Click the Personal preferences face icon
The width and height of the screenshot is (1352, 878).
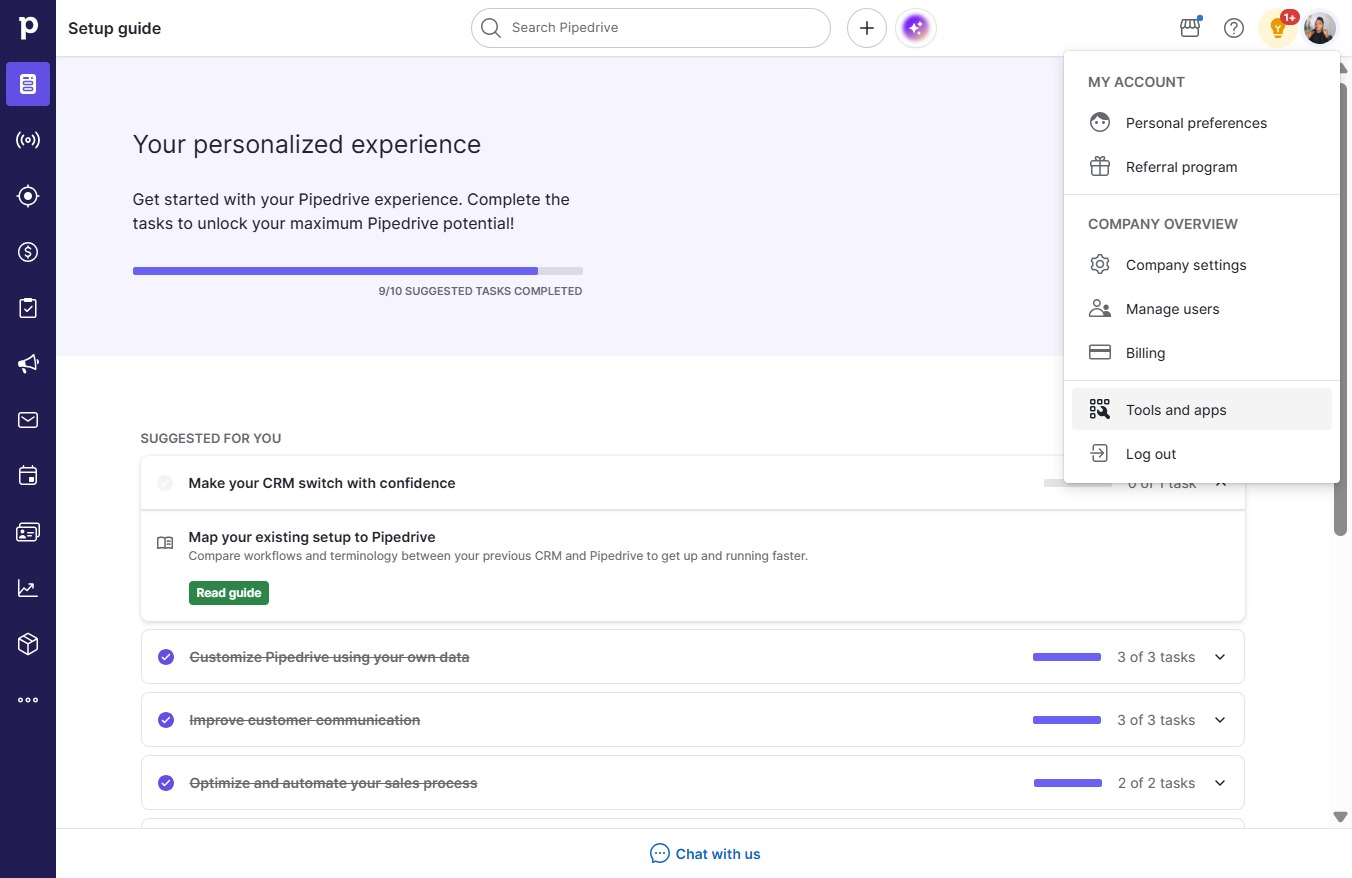coord(1100,123)
